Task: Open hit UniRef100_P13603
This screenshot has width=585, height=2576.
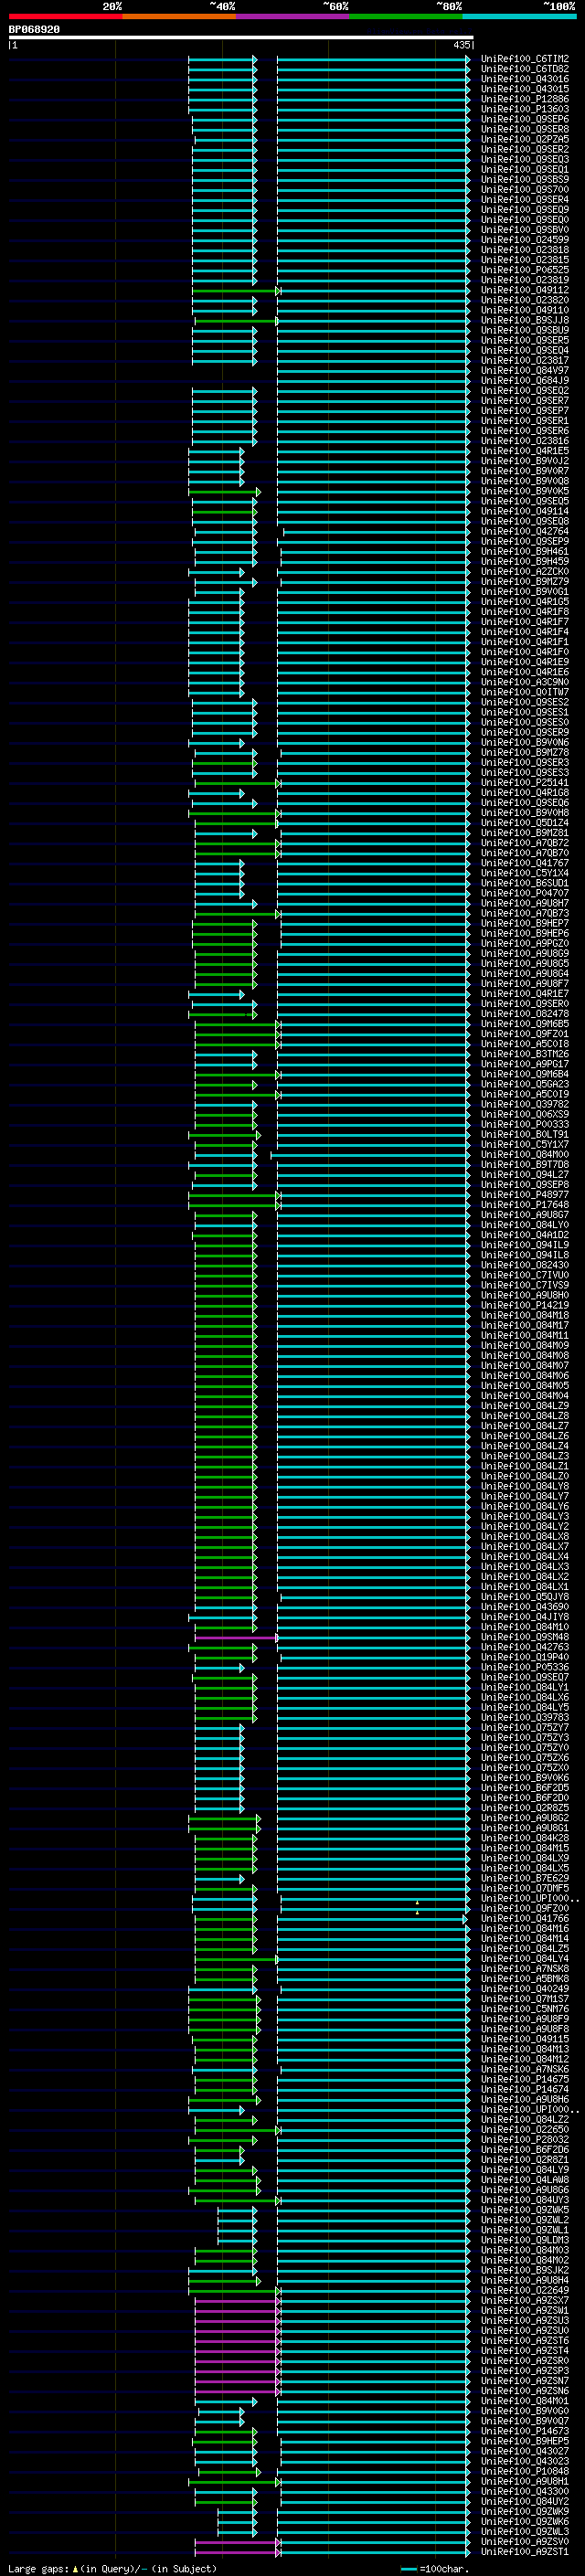Action: coord(525,109)
